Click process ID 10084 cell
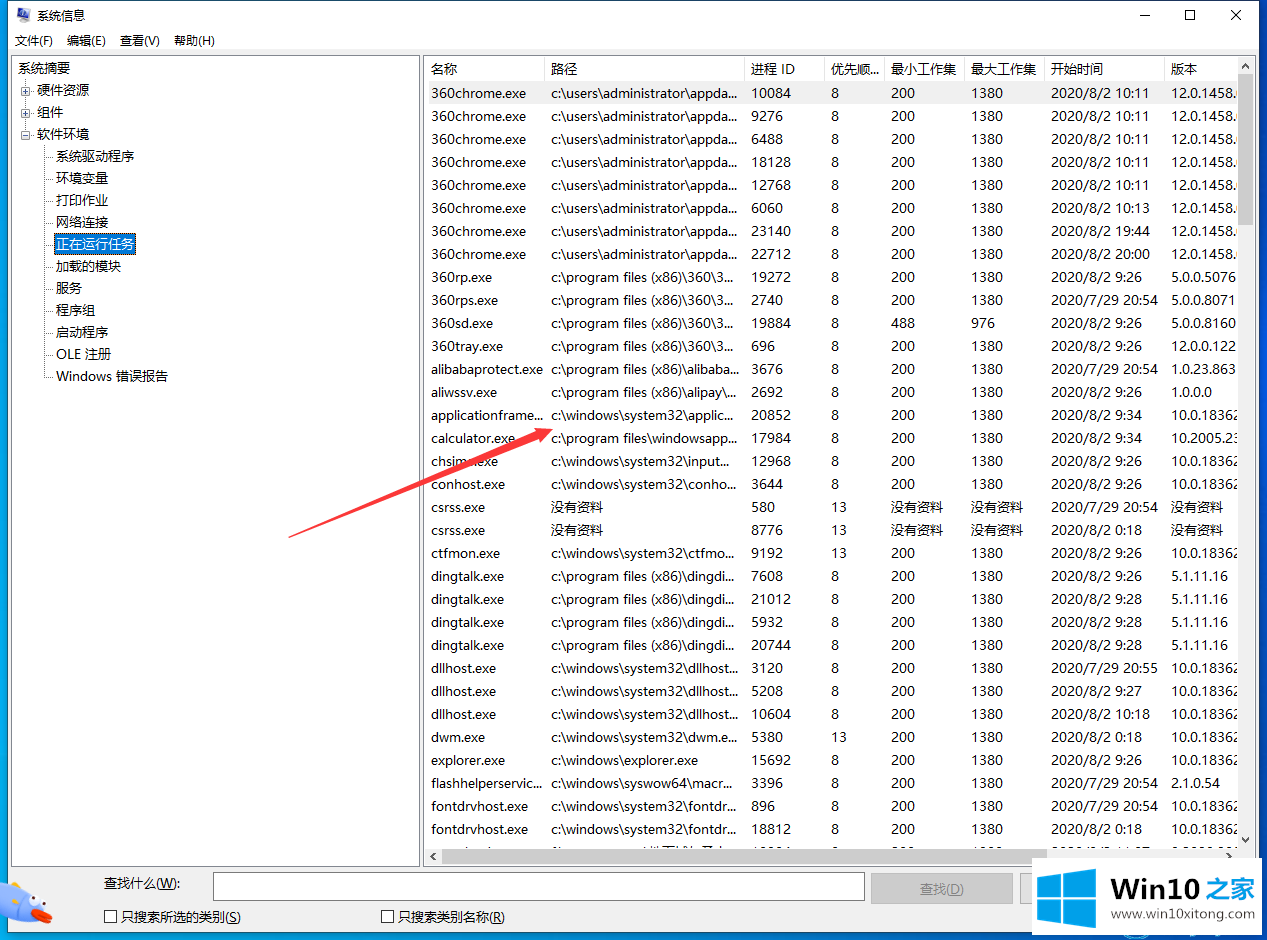This screenshot has width=1267, height=940. [x=771, y=93]
